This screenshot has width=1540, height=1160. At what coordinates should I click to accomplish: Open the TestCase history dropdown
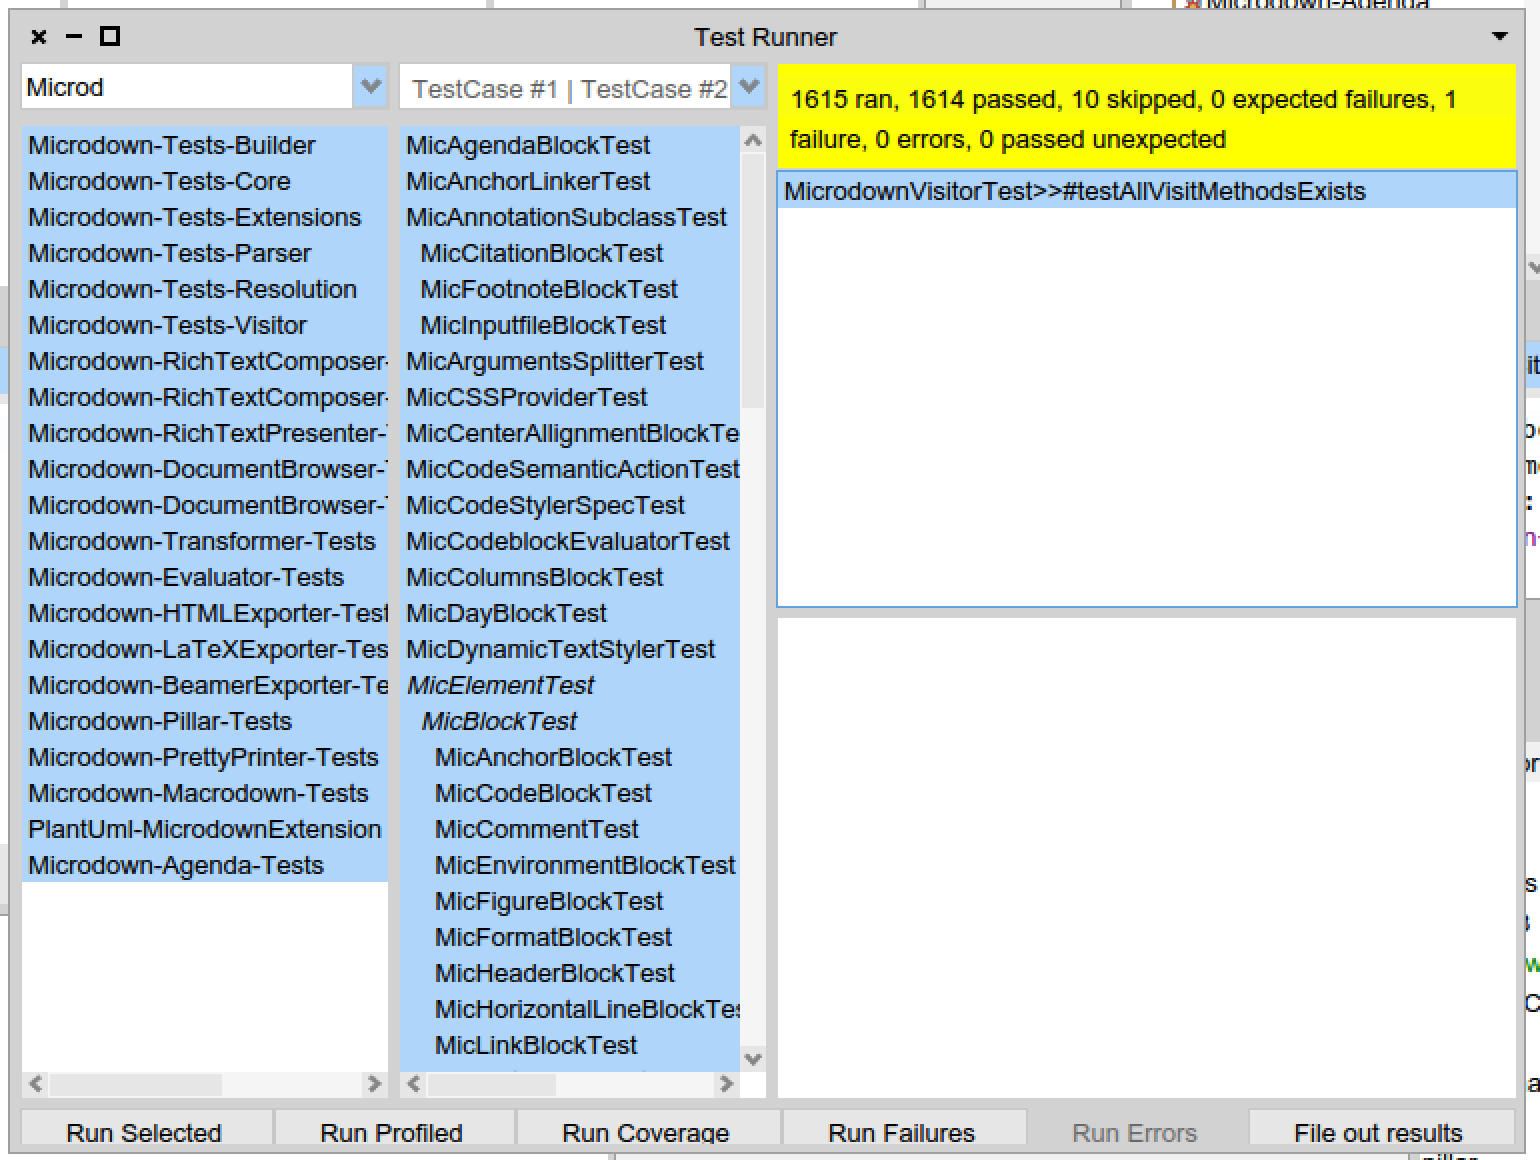click(x=748, y=87)
